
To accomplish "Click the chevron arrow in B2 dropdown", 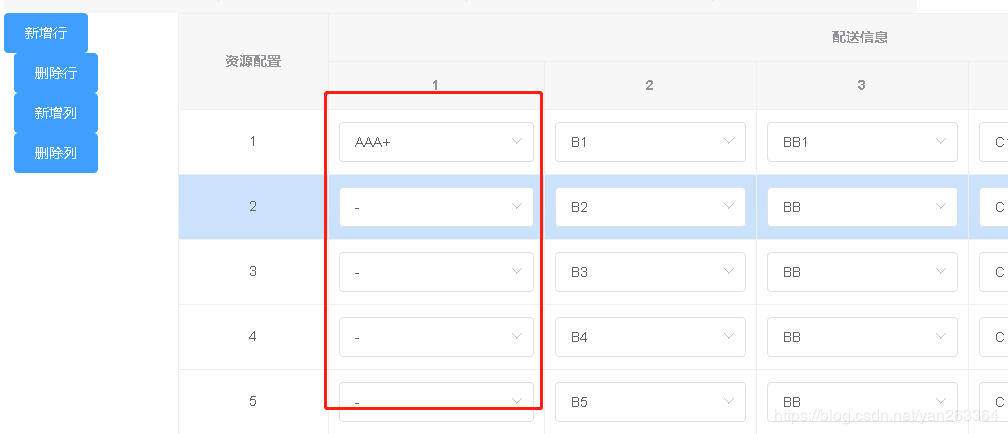I will [729, 207].
